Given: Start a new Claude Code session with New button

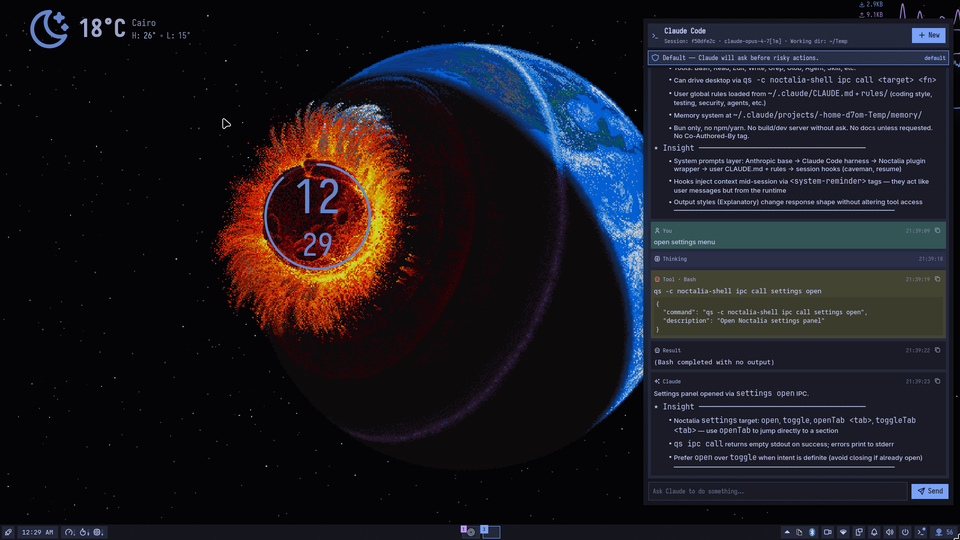Looking at the screenshot, I should pos(928,36).
